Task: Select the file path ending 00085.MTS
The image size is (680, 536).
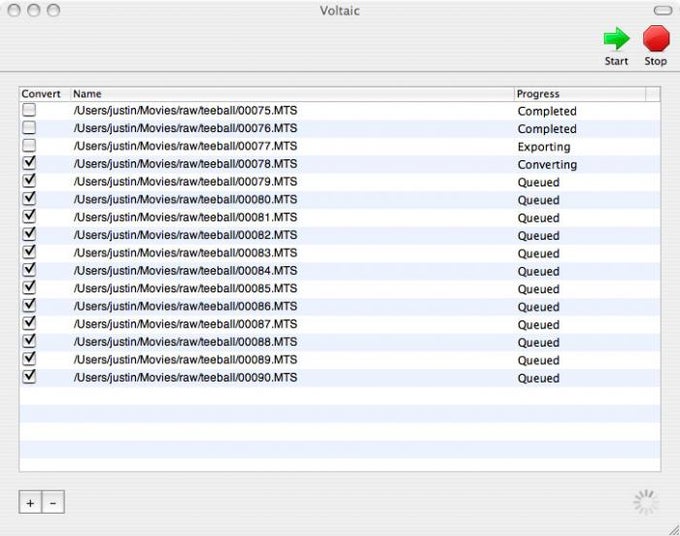Action: [x=185, y=288]
